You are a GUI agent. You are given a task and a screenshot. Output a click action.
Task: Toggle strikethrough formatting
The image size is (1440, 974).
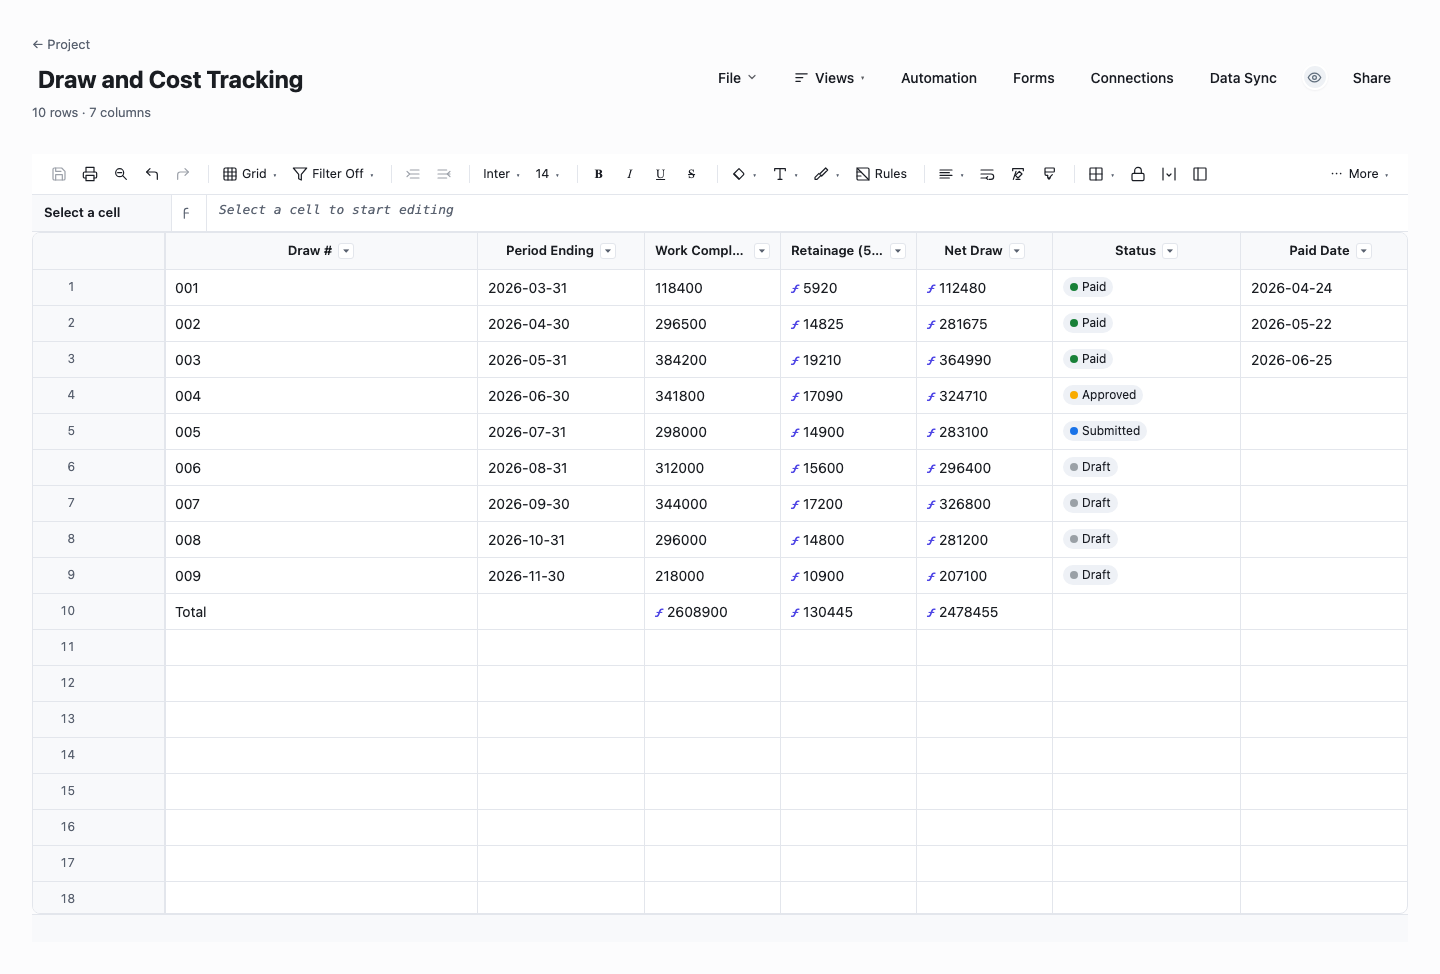point(692,174)
